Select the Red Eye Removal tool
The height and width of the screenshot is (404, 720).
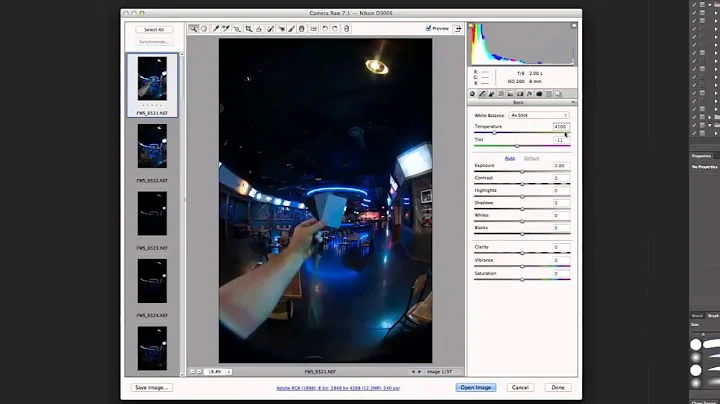click(281, 28)
